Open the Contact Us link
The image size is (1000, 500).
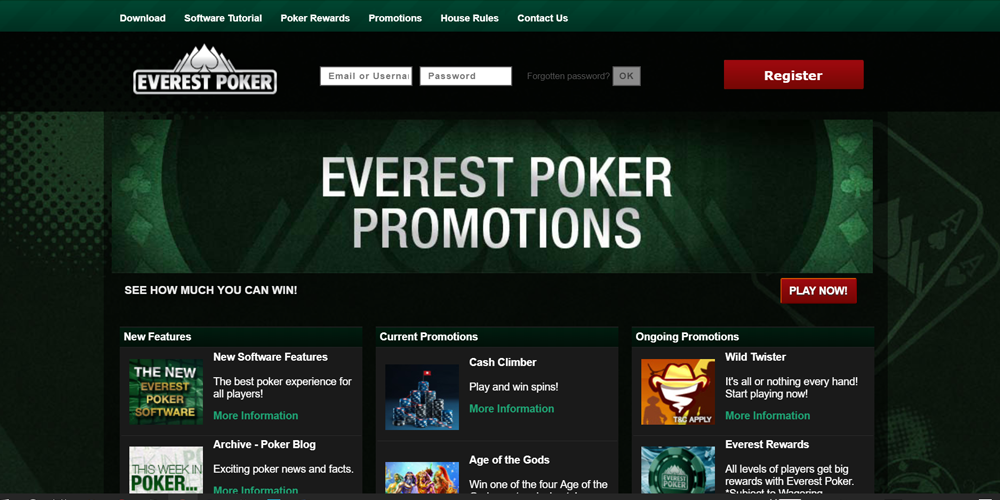pyautogui.click(x=542, y=18)
